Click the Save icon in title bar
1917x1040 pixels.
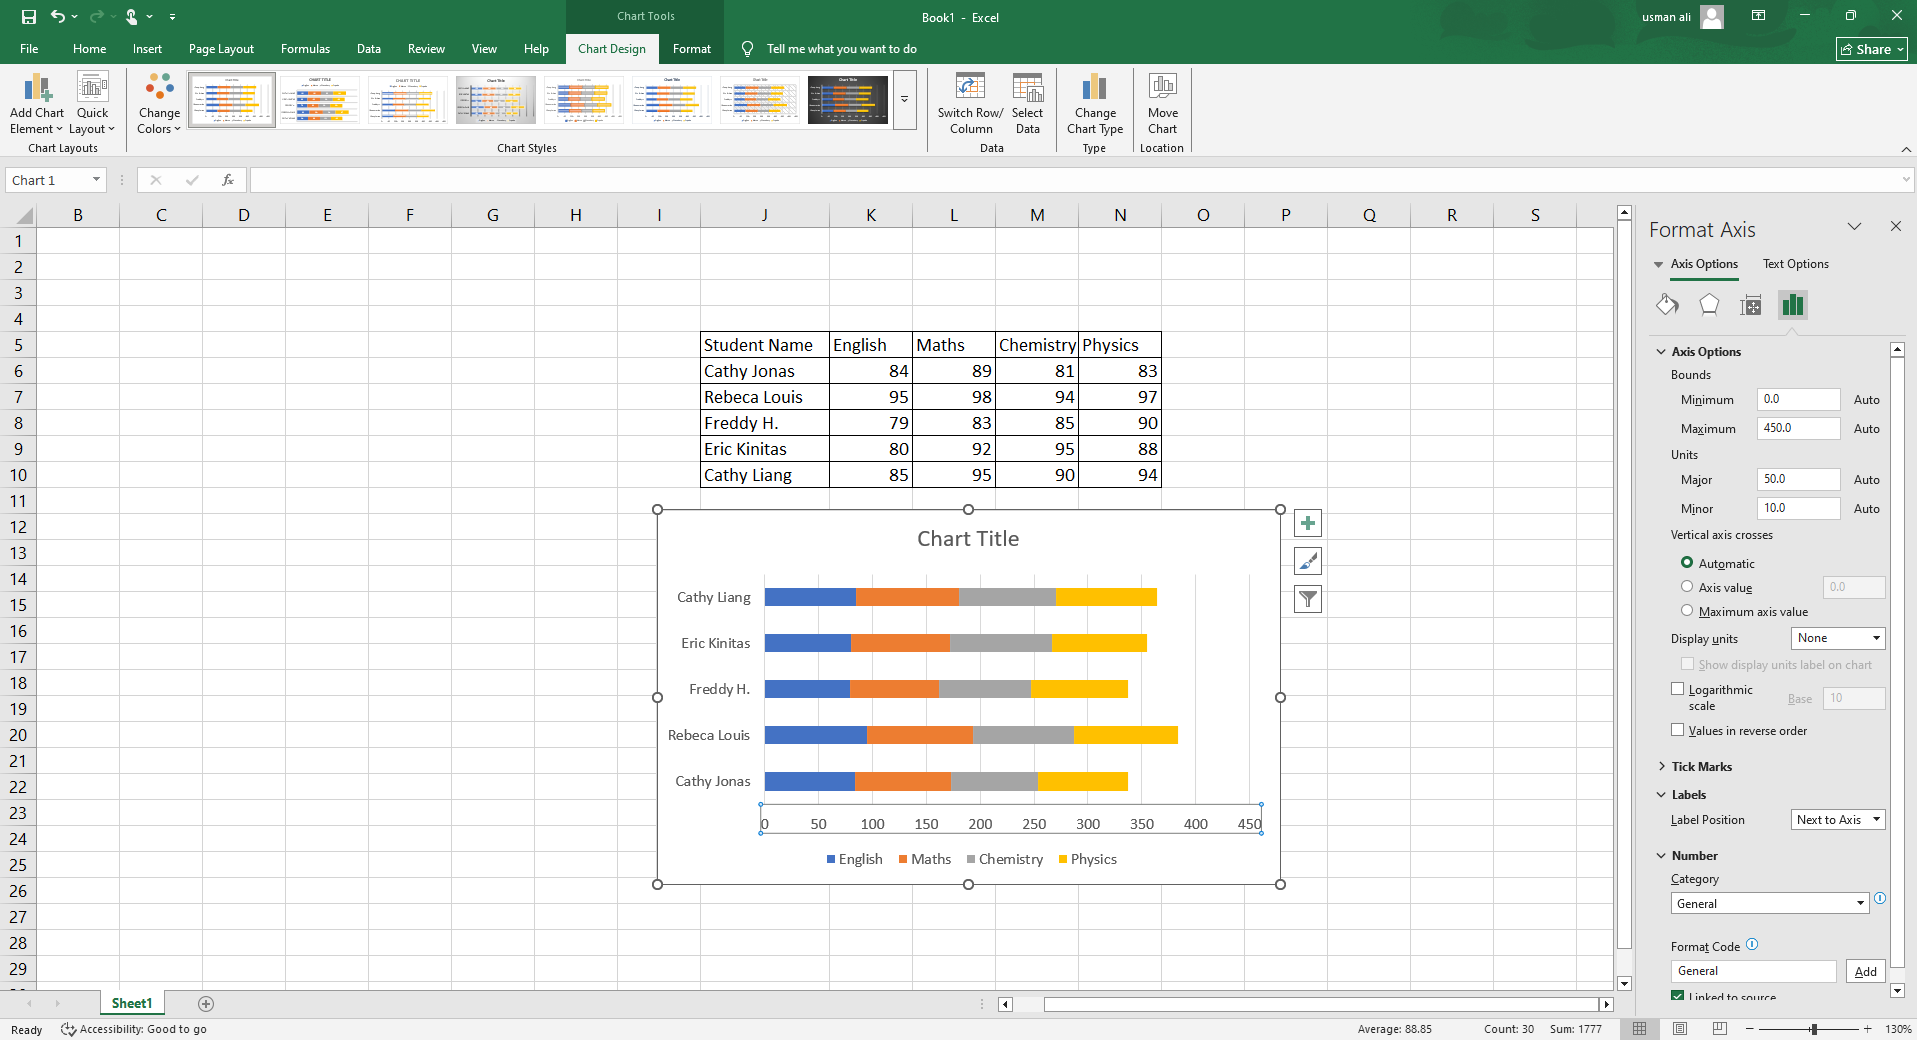pyautogui.click(x=29, y=17)
